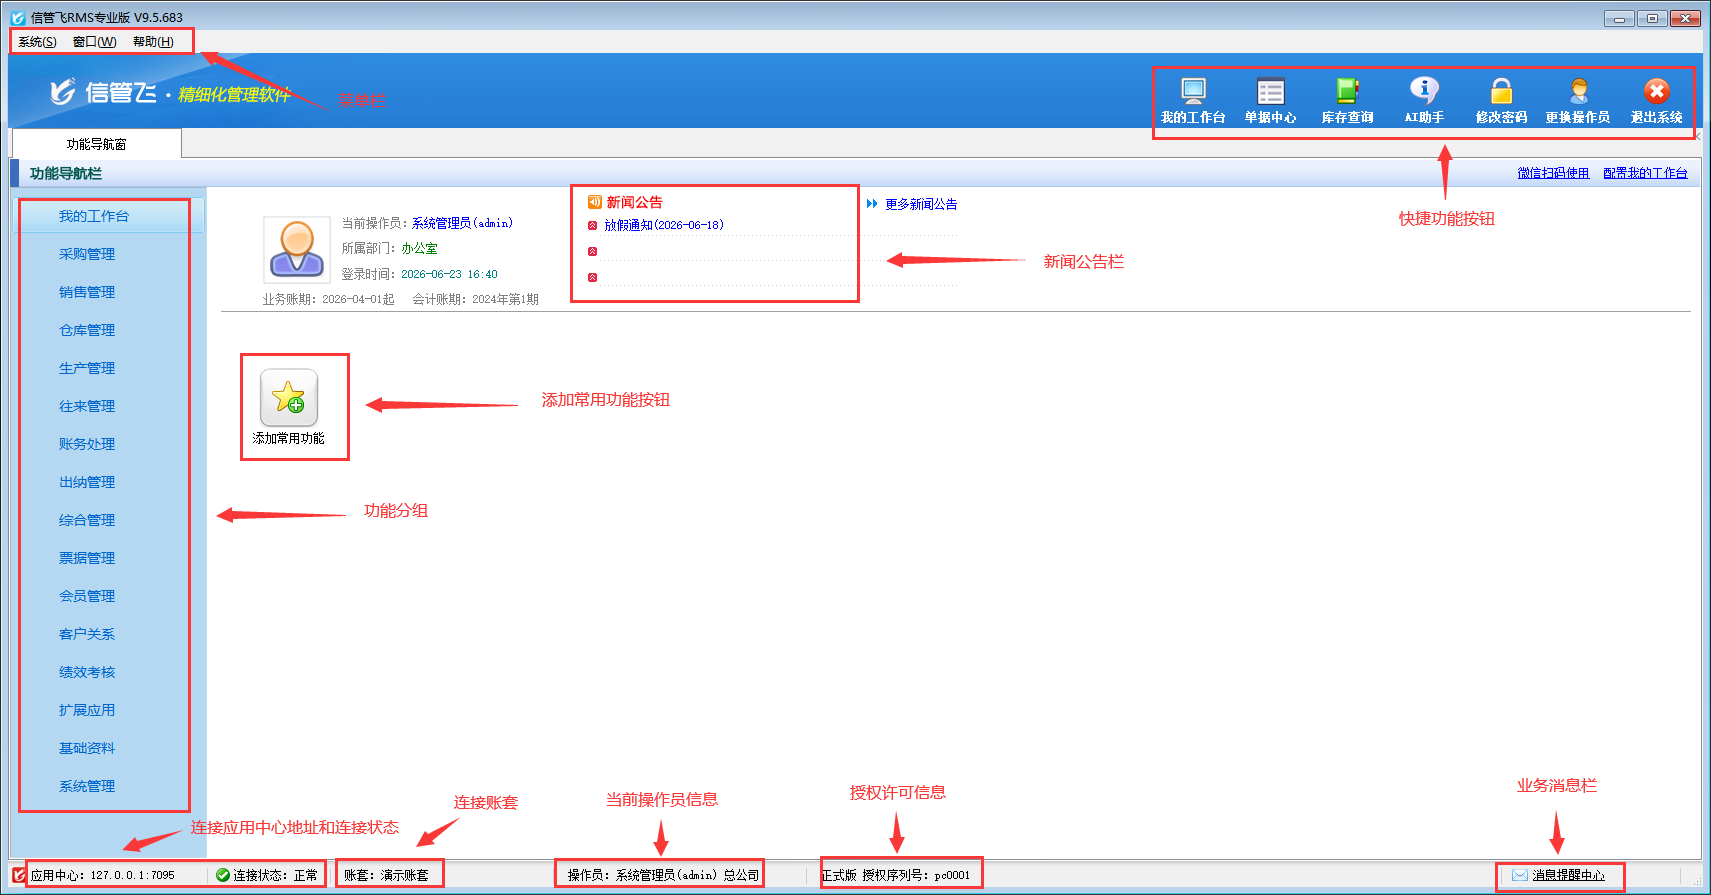Click the 账套: 演示账套 status entry
This screenshot has width=1711, height=895.
[386, 875]
